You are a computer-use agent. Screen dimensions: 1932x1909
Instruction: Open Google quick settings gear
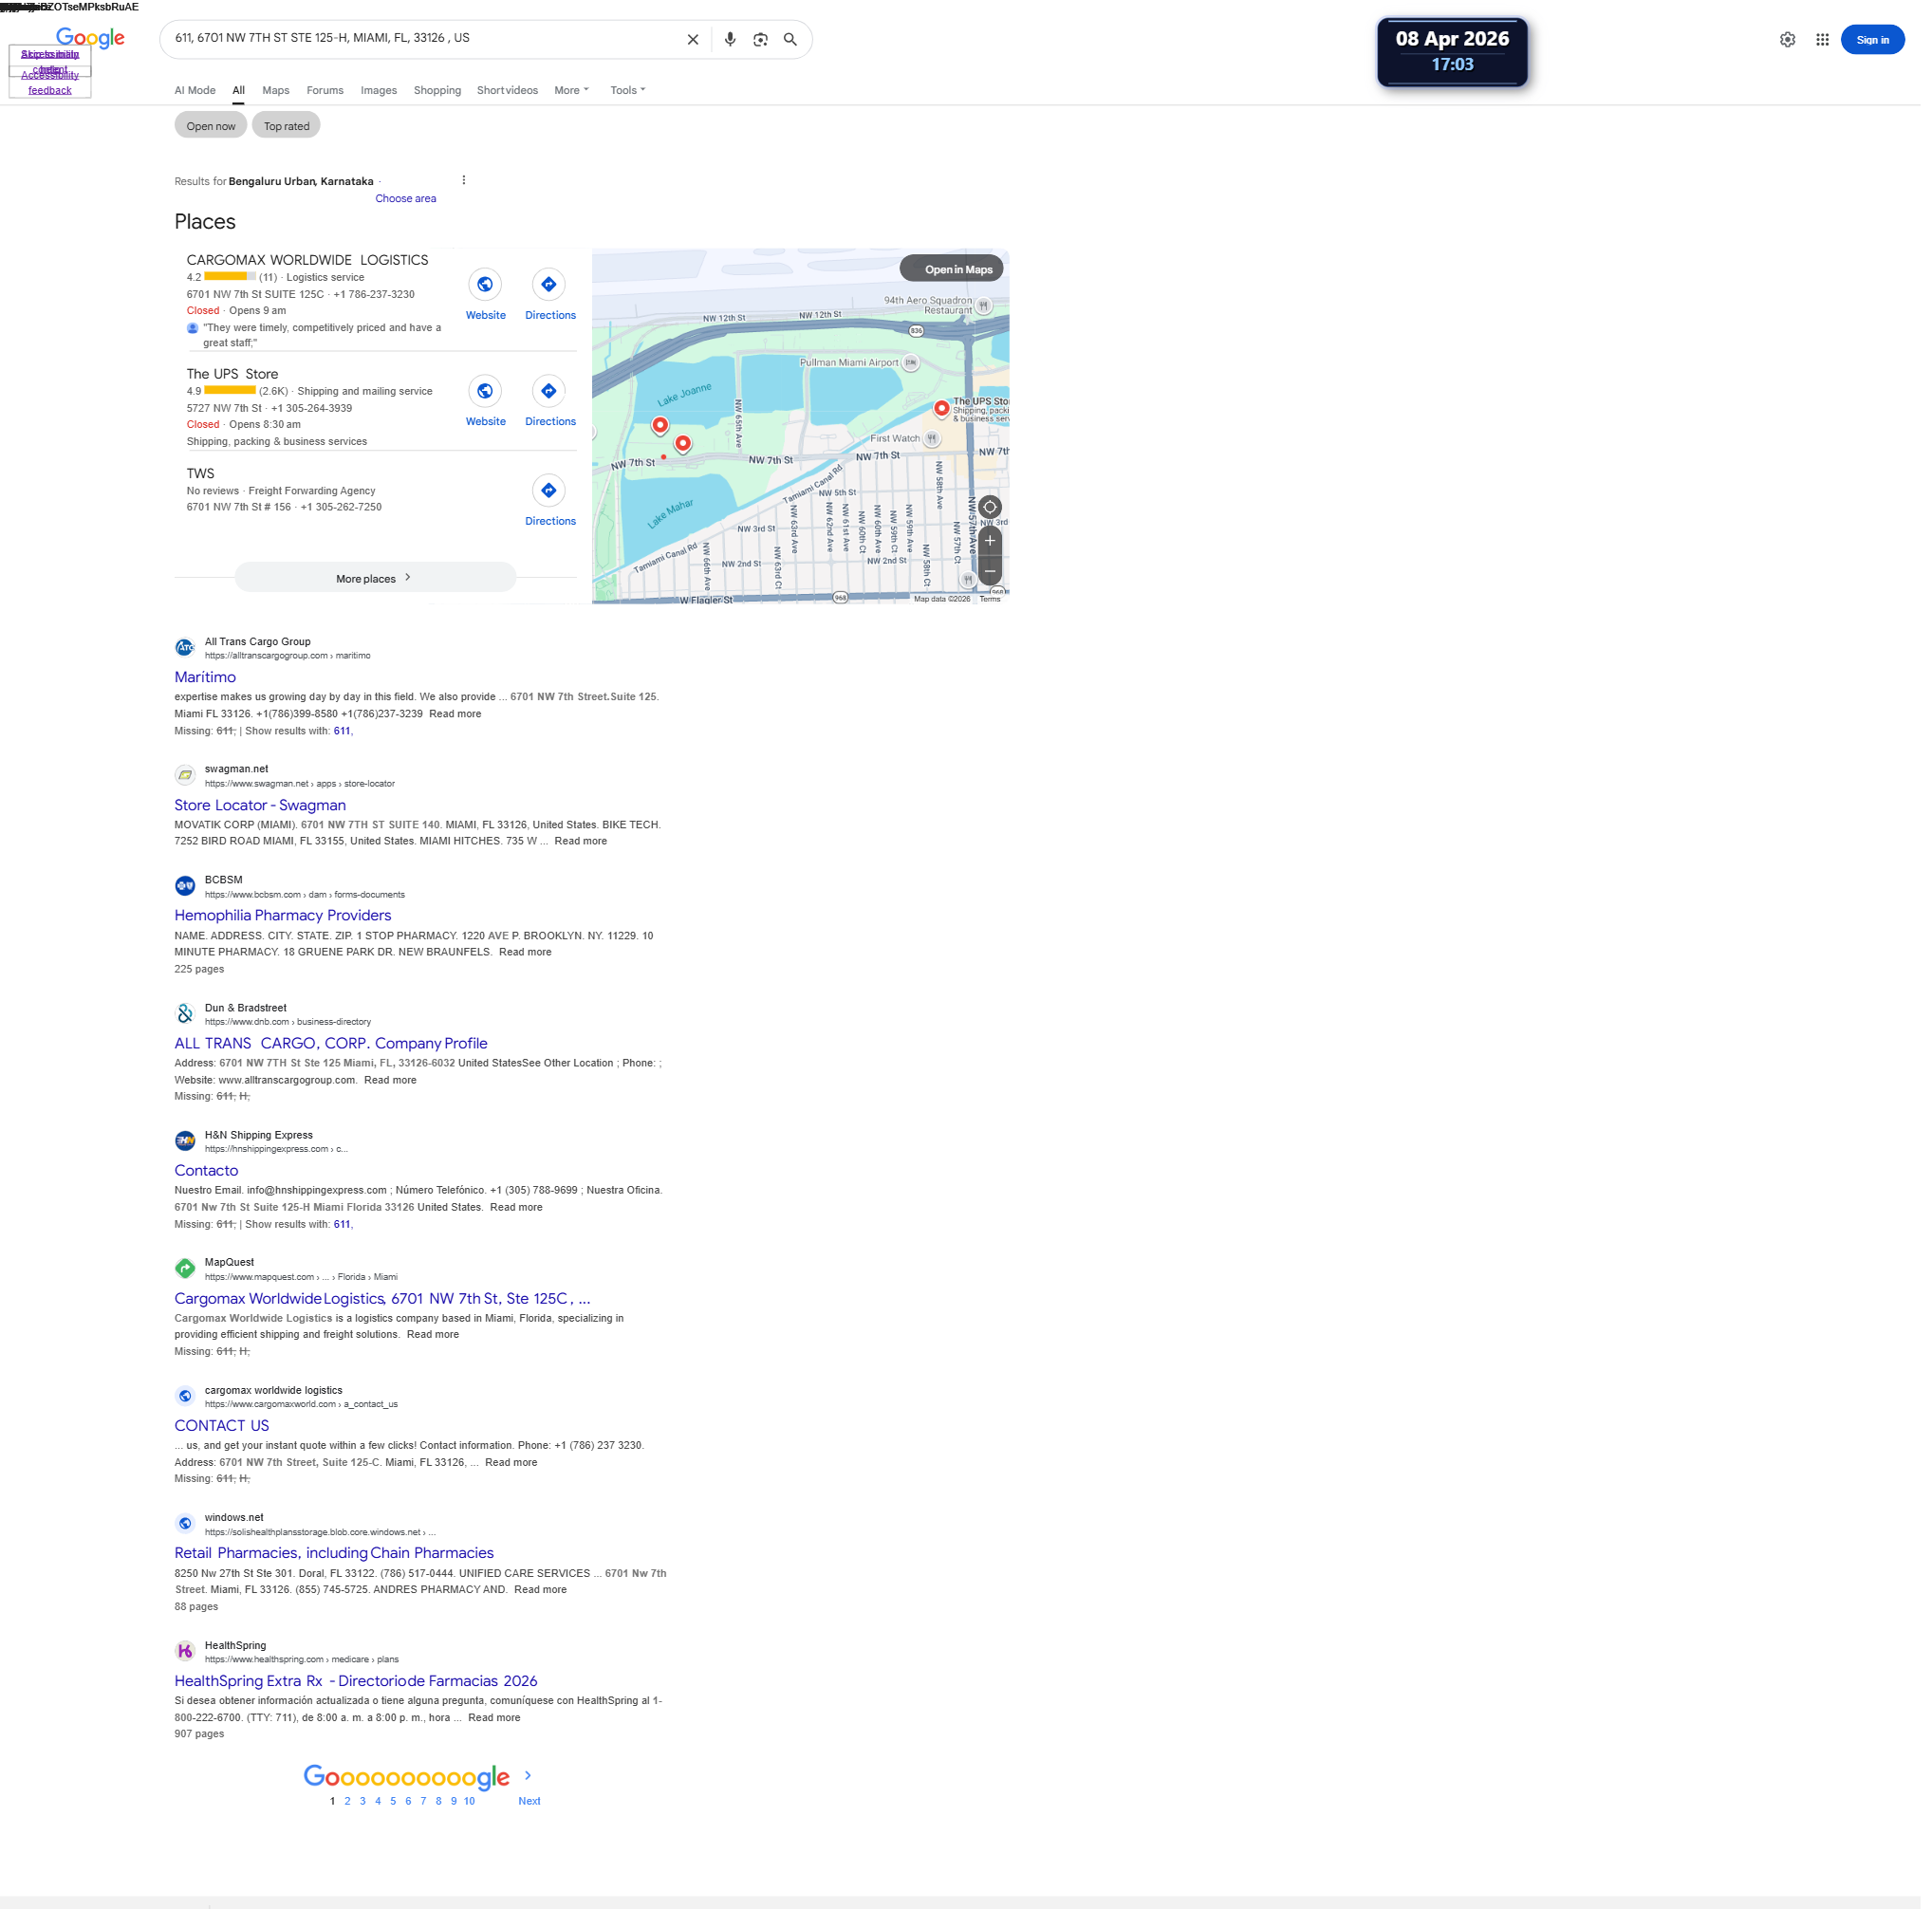[x=1787, y=40]
